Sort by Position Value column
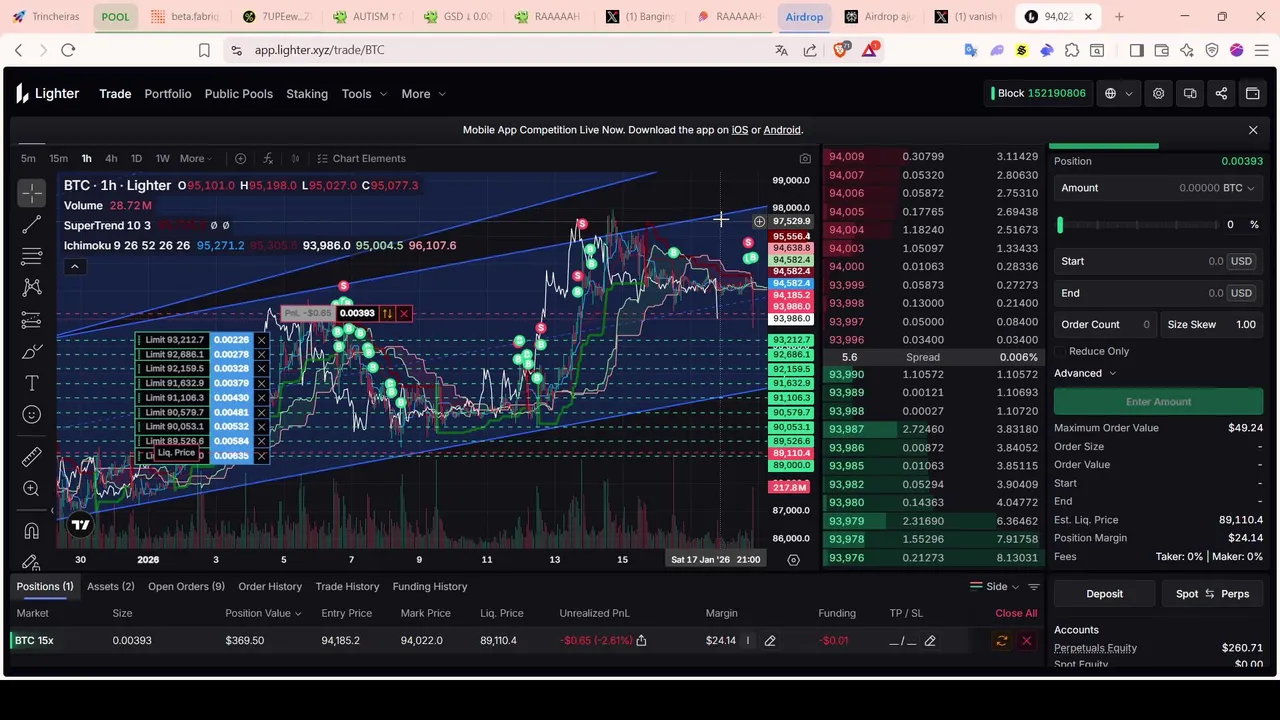Viewport: 1280px width, 720px height. pyautogui.click(x=263, y=613)
